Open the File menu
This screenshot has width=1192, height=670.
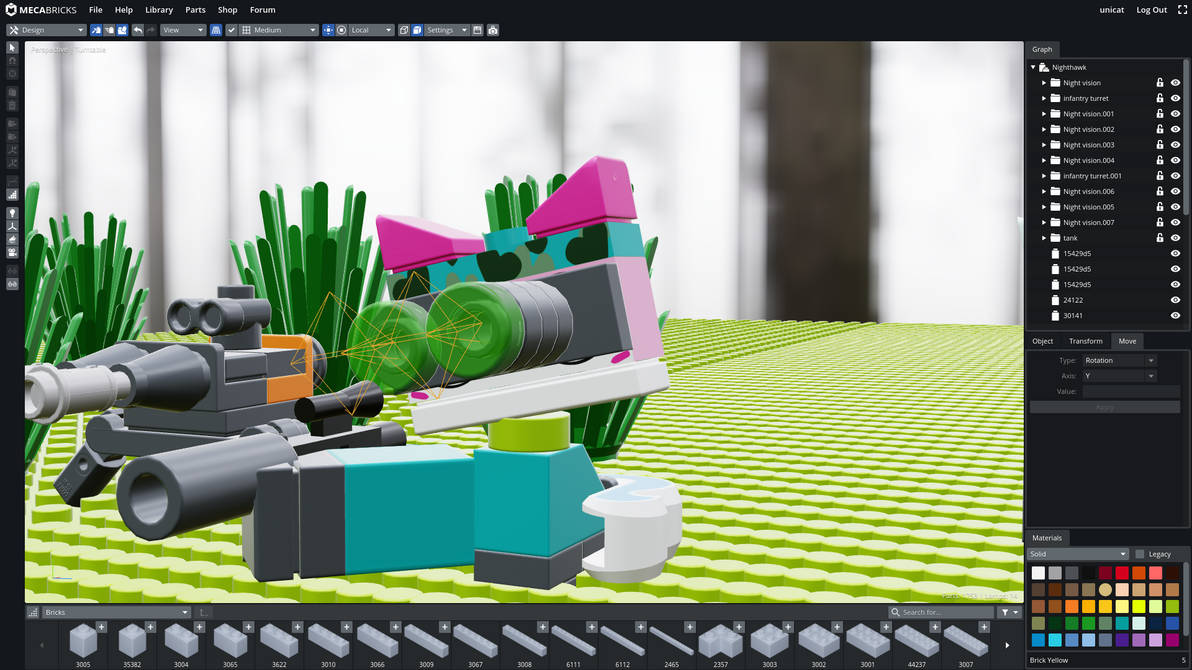96,10
